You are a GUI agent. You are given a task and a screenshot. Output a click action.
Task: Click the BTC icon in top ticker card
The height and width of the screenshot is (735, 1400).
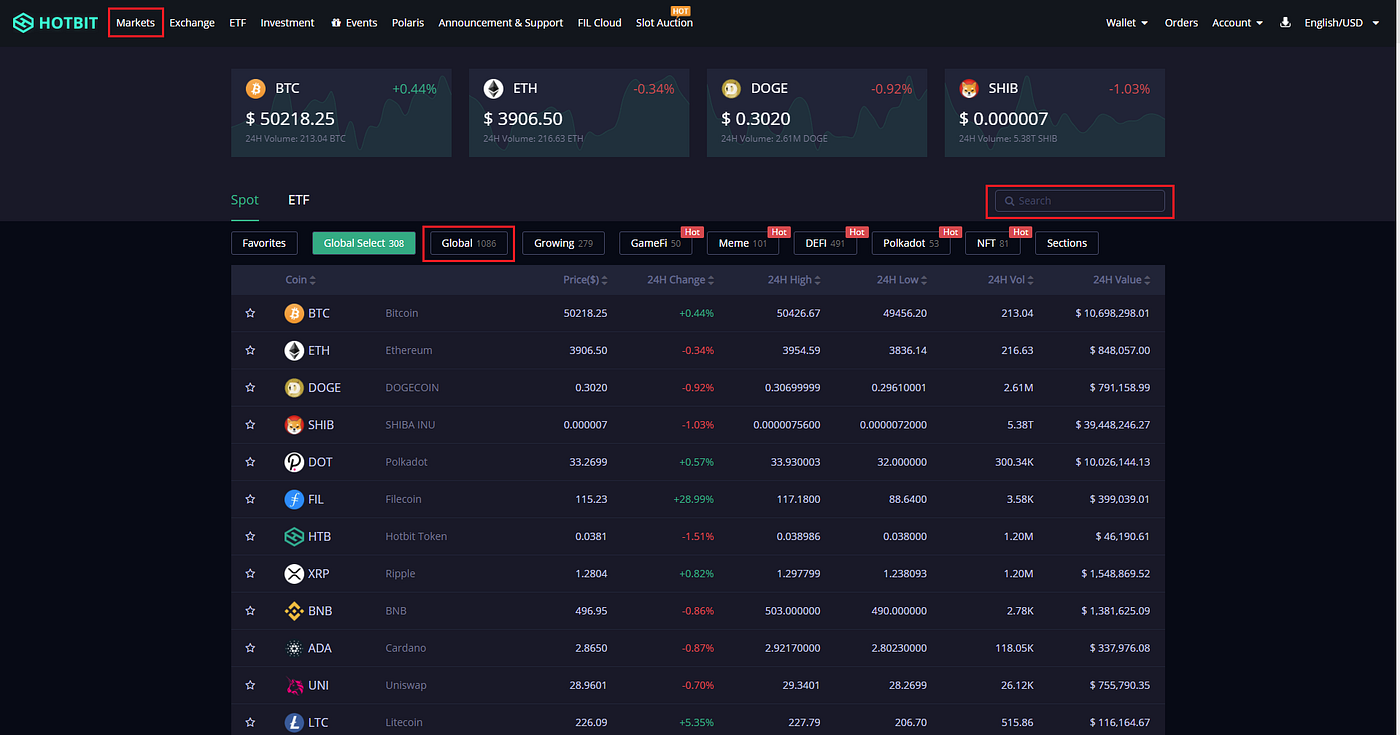coord(256,89)
